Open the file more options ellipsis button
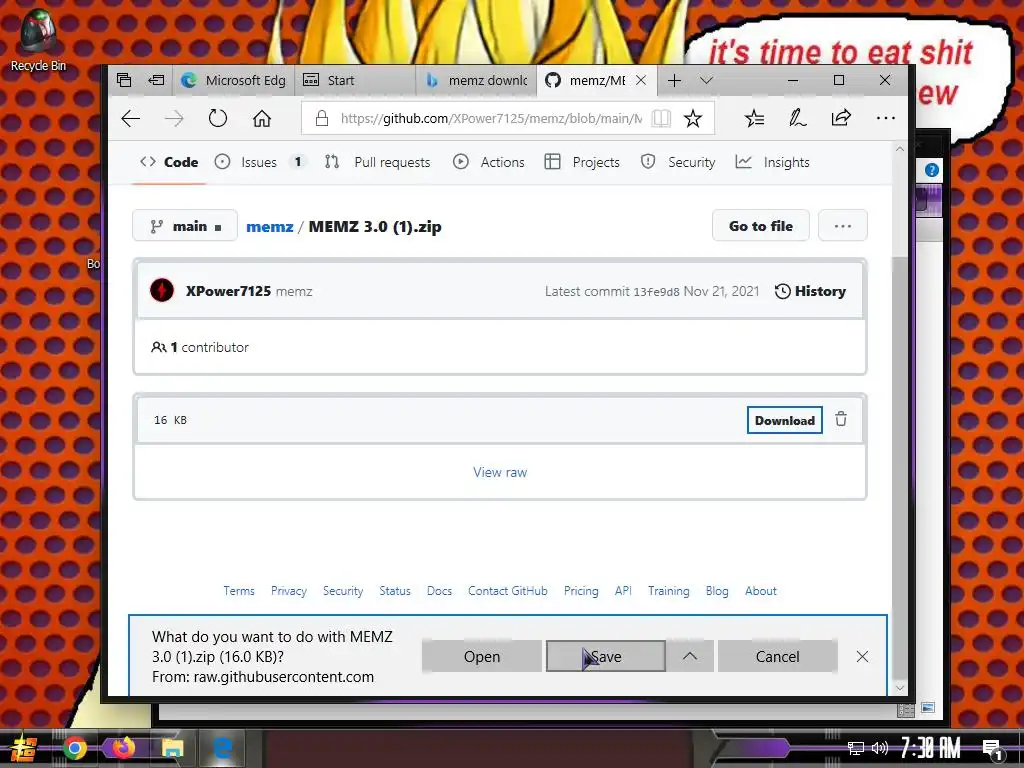 pos(842,226)
